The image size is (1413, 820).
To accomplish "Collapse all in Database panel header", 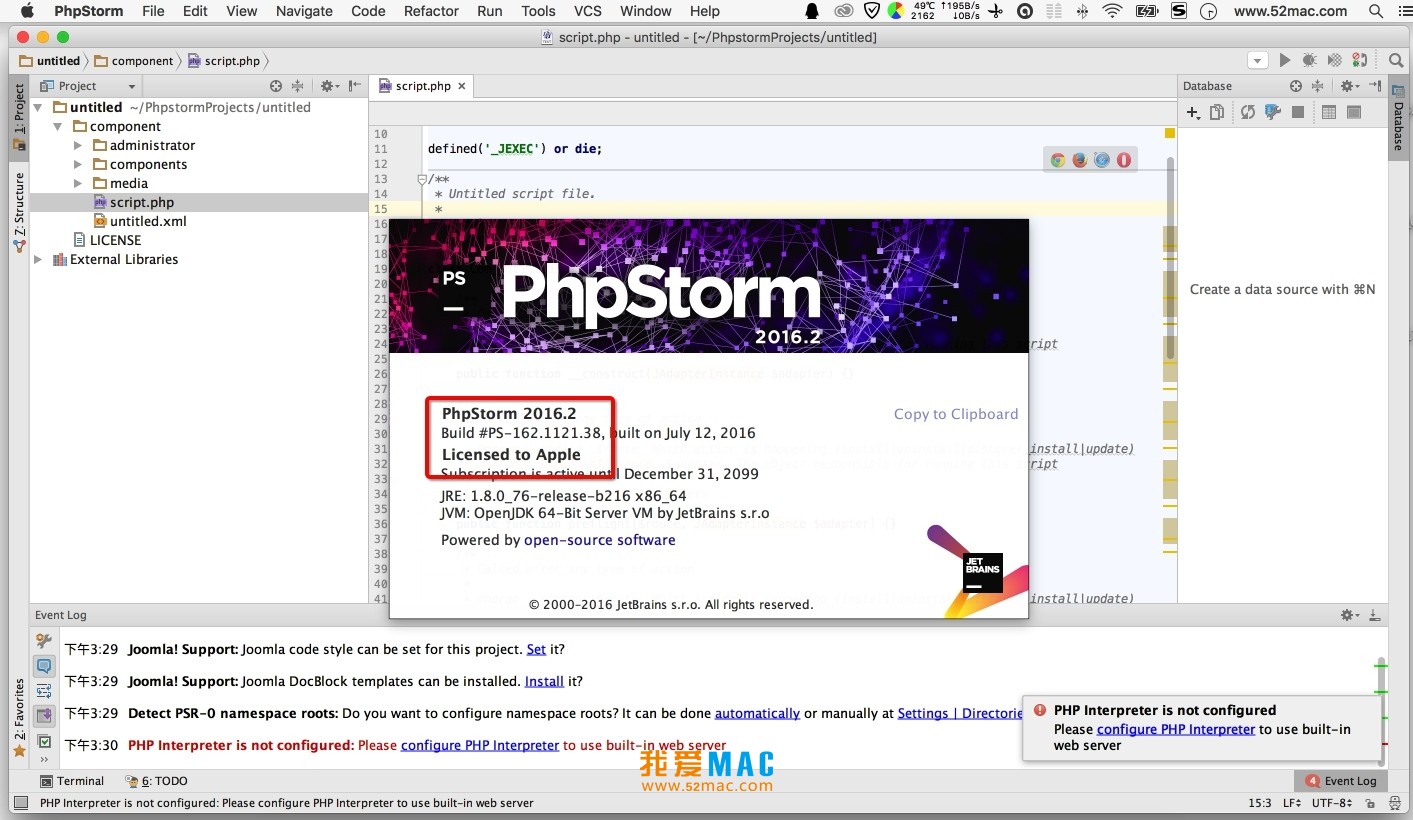I will pos(1317,86).
